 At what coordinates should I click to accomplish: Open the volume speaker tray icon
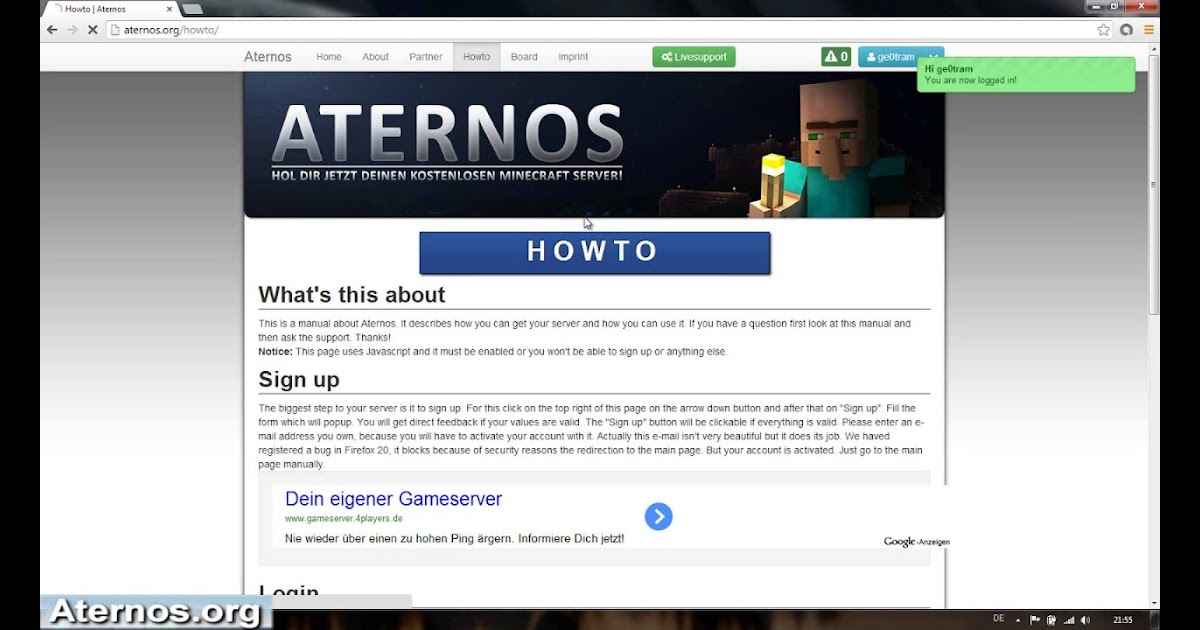(x=1085, y=620)
